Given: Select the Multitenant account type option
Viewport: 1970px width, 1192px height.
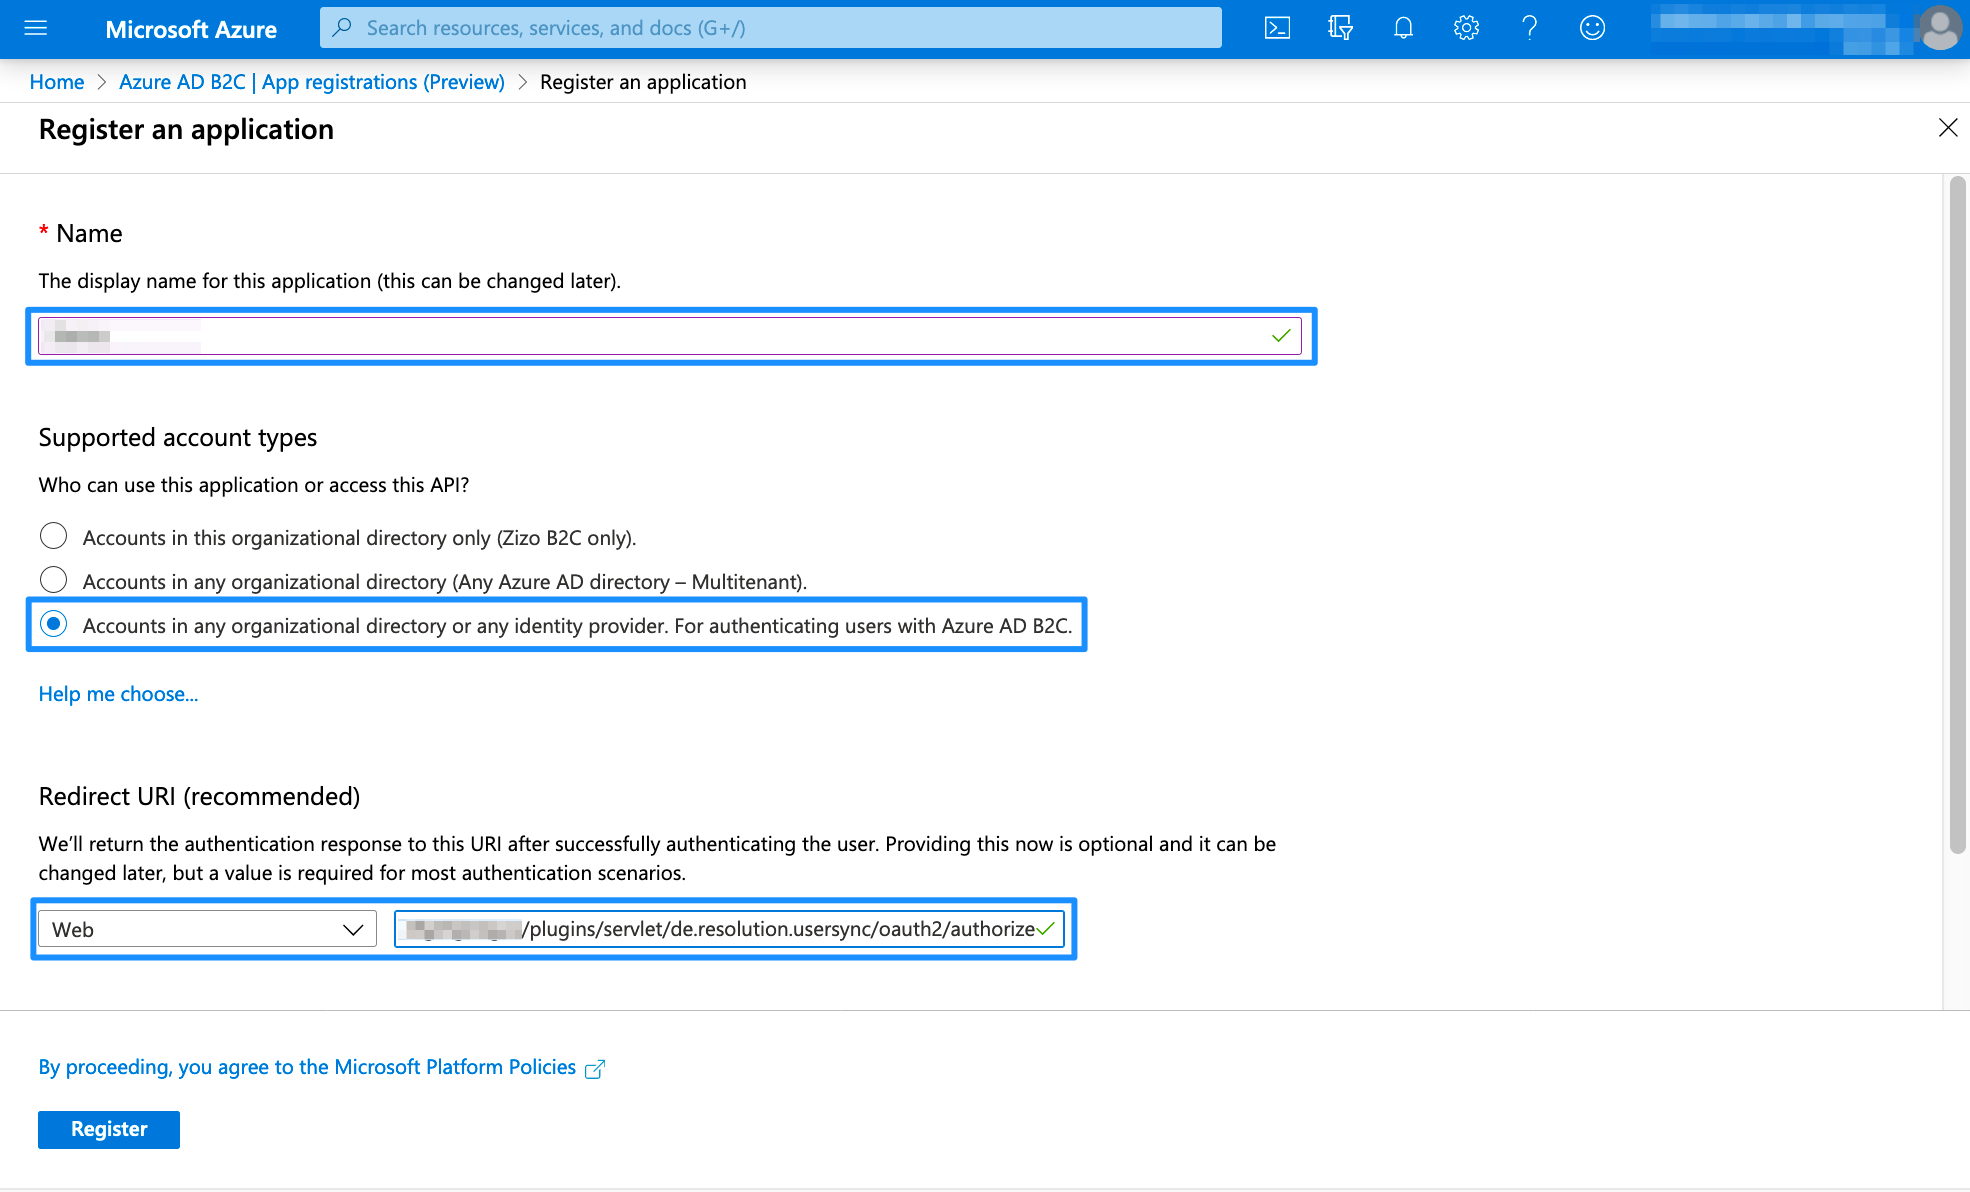Looking at the screenshot, I should pyautogui.click(x=54, y=581).
